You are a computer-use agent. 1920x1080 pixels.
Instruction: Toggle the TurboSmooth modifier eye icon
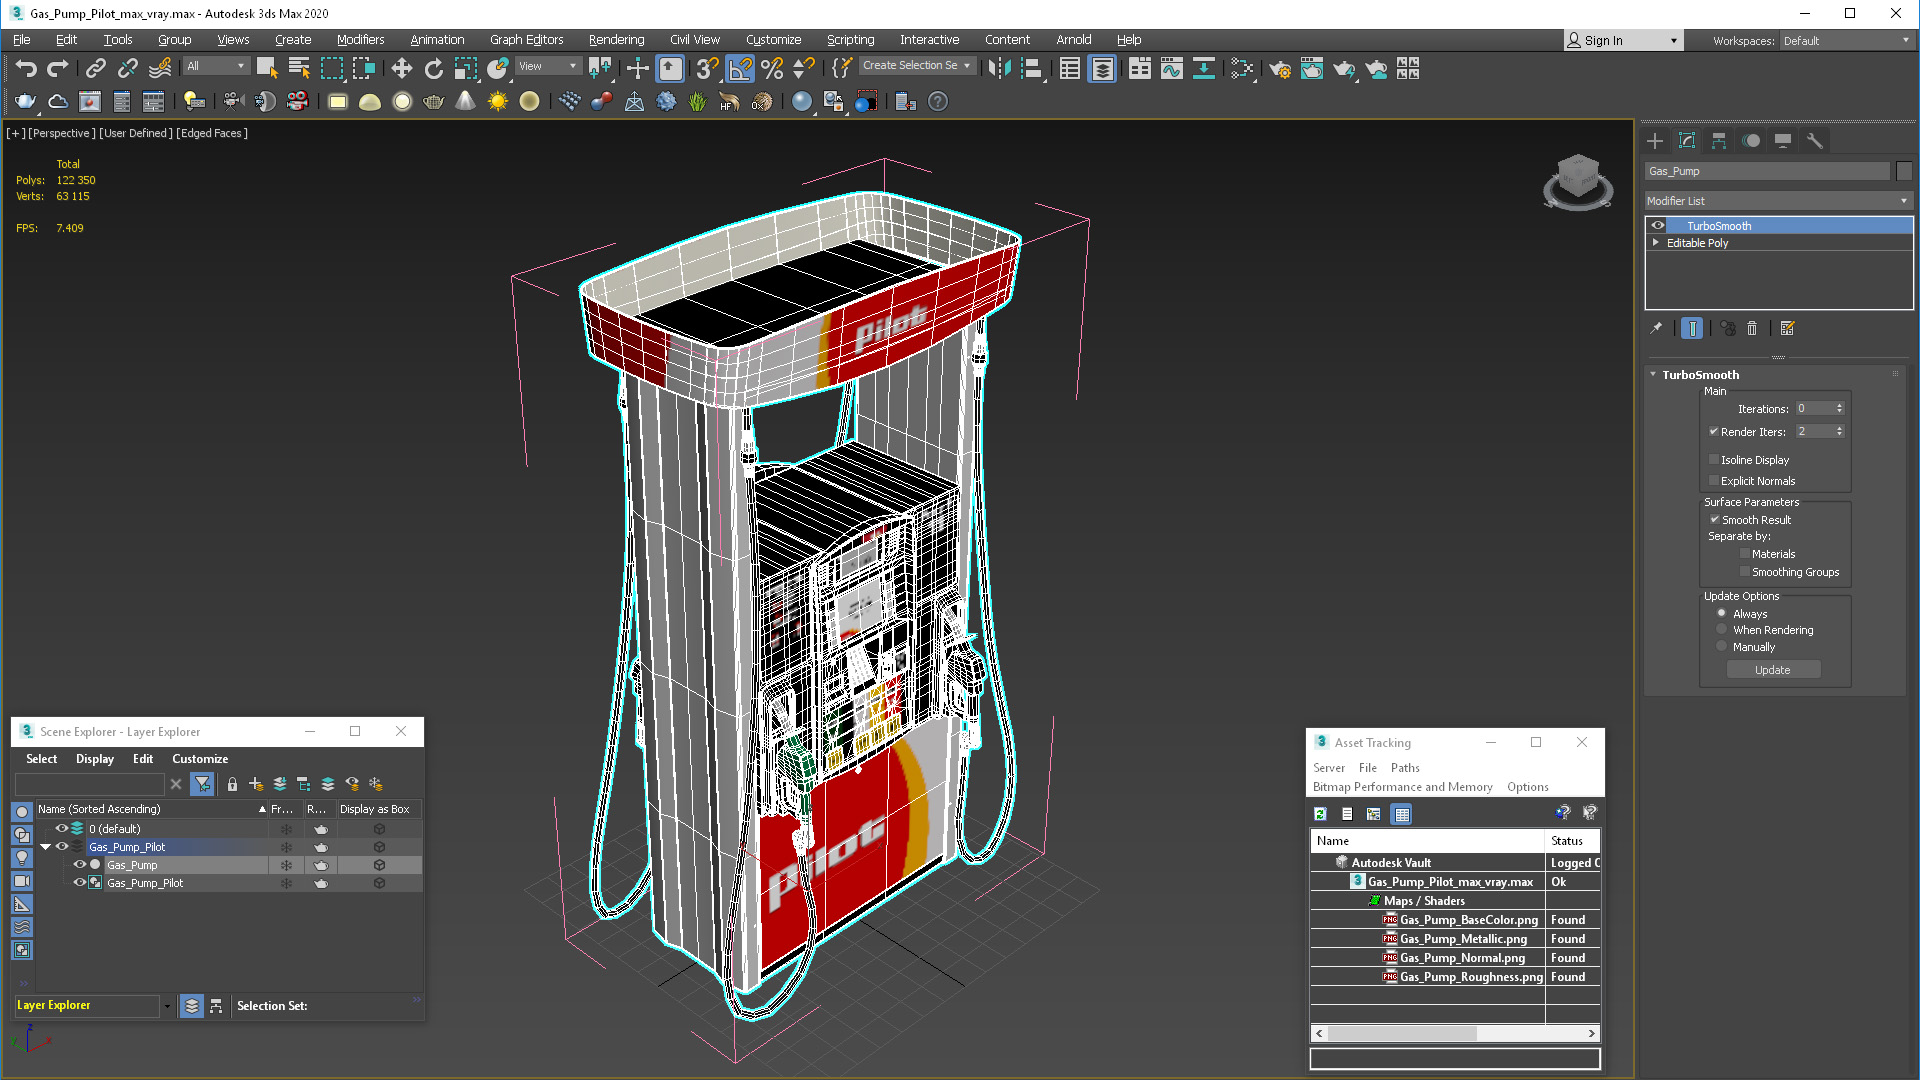click(x=1658, y=226)
